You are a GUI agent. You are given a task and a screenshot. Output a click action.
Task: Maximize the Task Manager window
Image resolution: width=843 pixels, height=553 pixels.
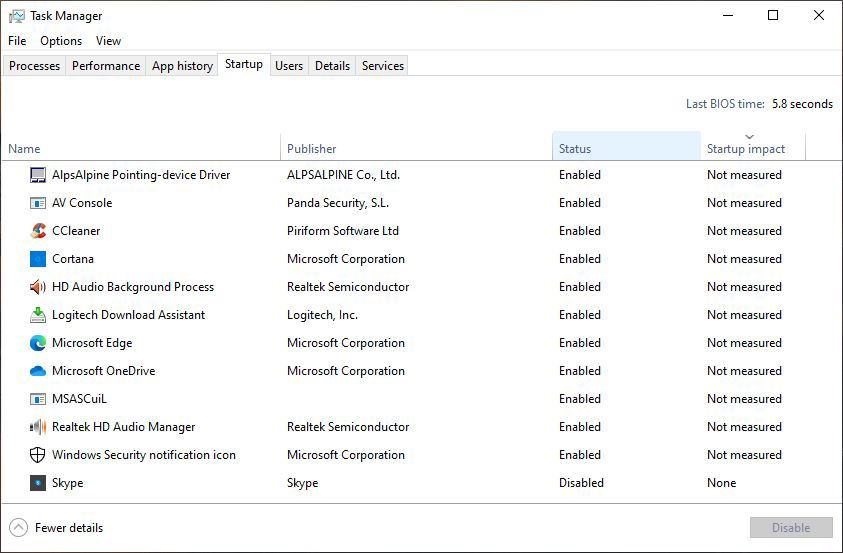click(773, 16)
